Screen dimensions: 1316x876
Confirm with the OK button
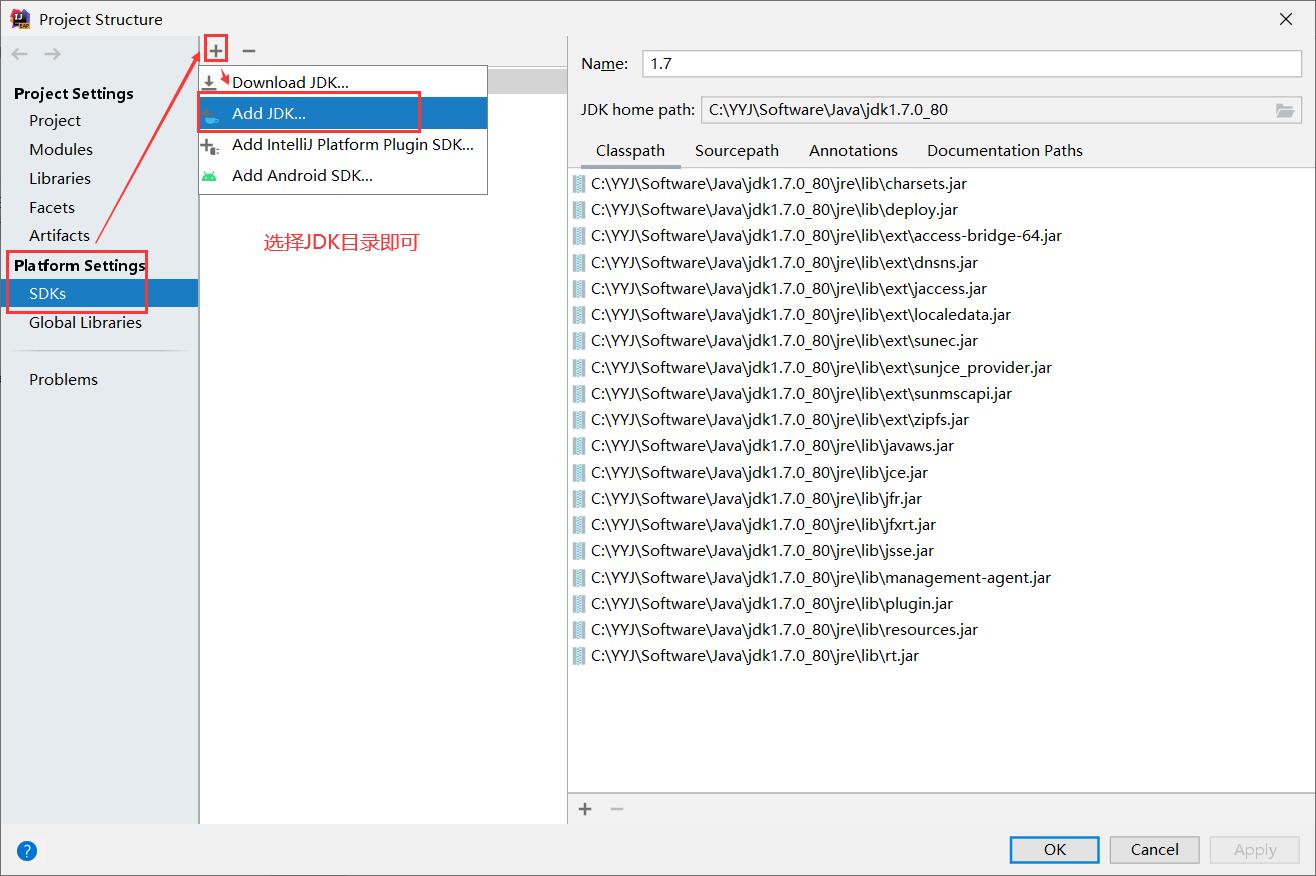coord(1055,850)
